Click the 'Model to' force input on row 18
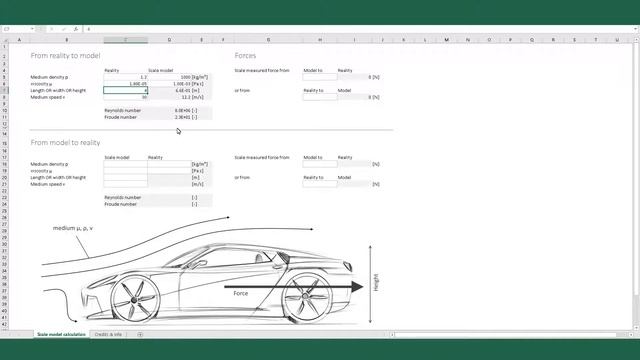 [x=320, y=164]
